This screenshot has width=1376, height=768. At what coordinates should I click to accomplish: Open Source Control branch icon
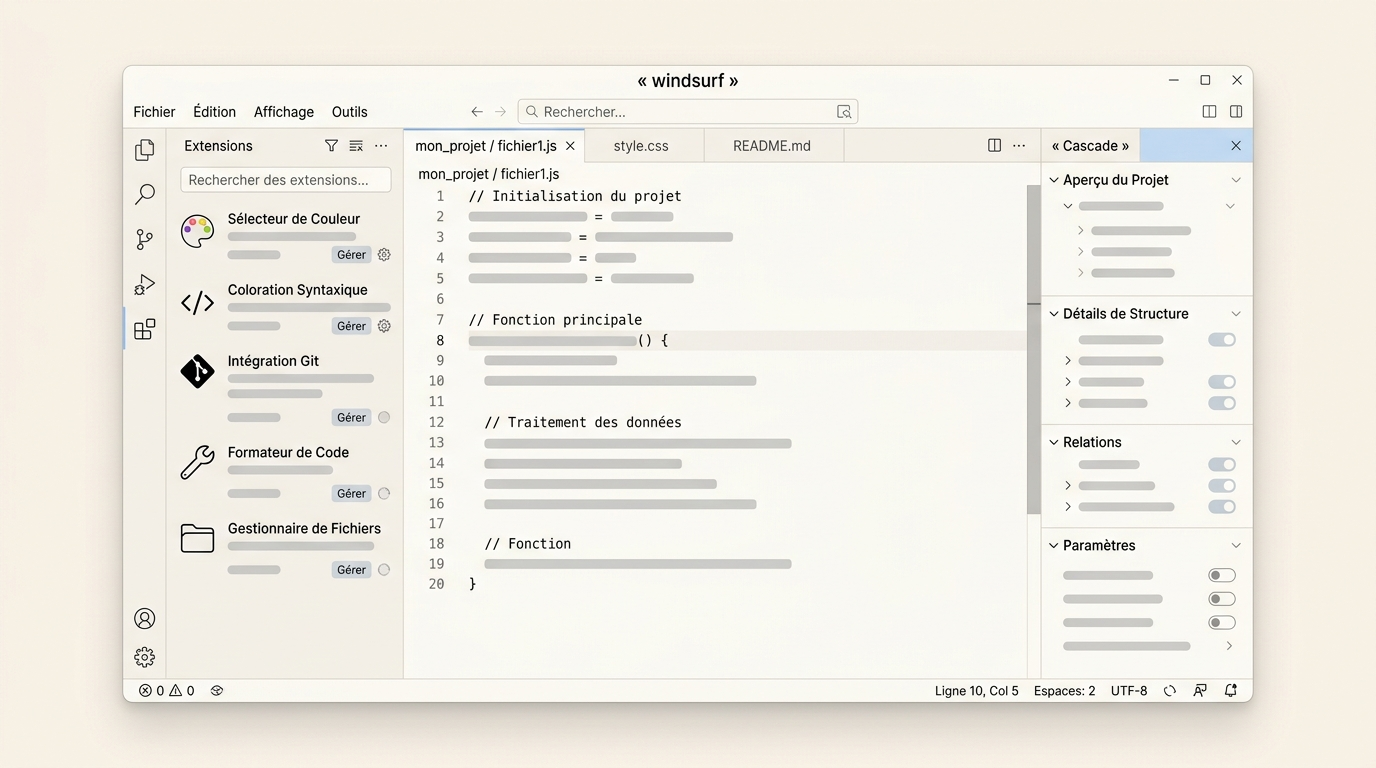click(x=145, y=239)
